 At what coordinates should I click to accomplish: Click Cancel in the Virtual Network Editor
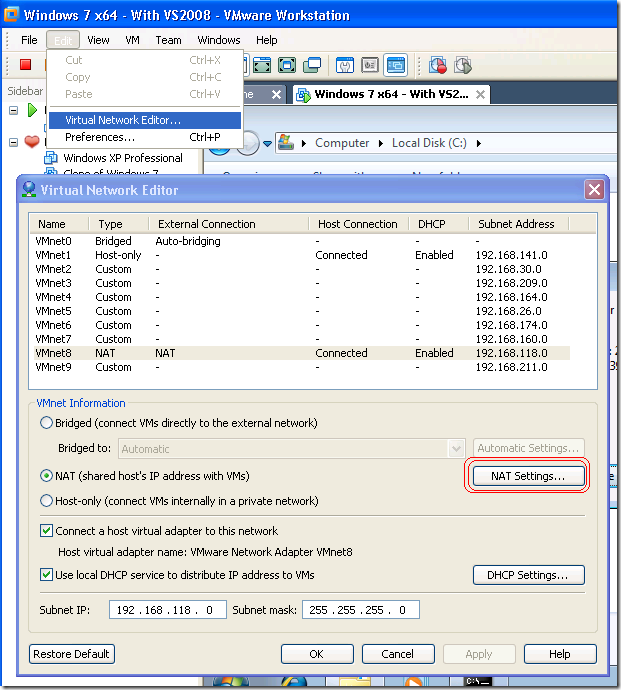point(398,654)
